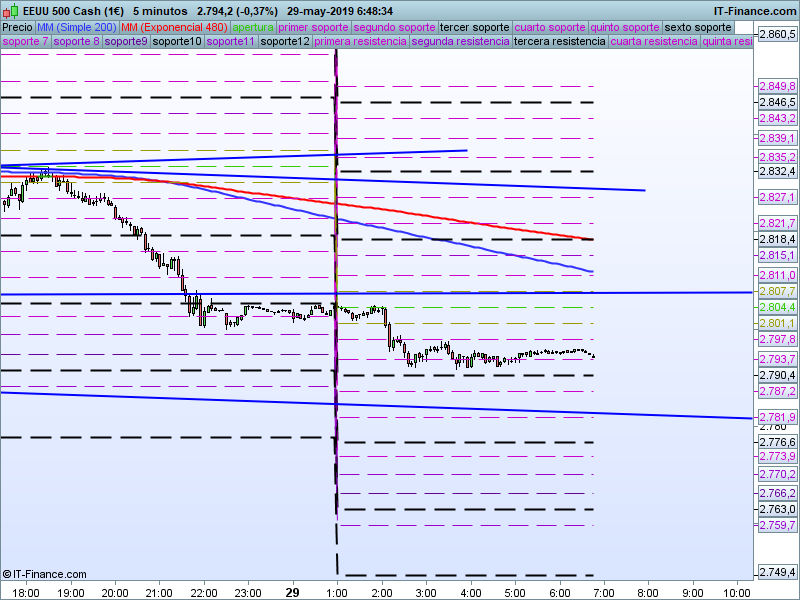Select the quinto soporte label

[625, 28]
